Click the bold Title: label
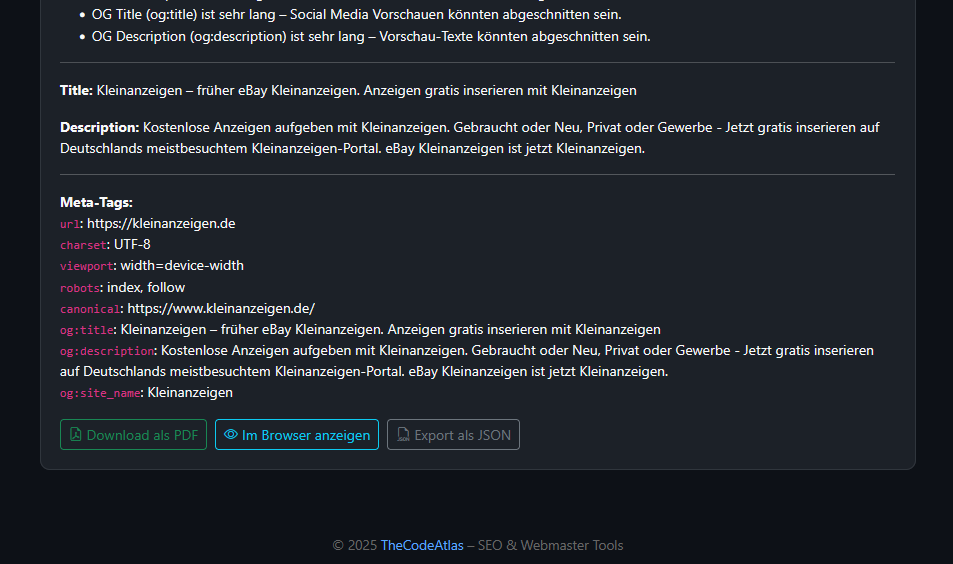 click(x=76, y=91)
